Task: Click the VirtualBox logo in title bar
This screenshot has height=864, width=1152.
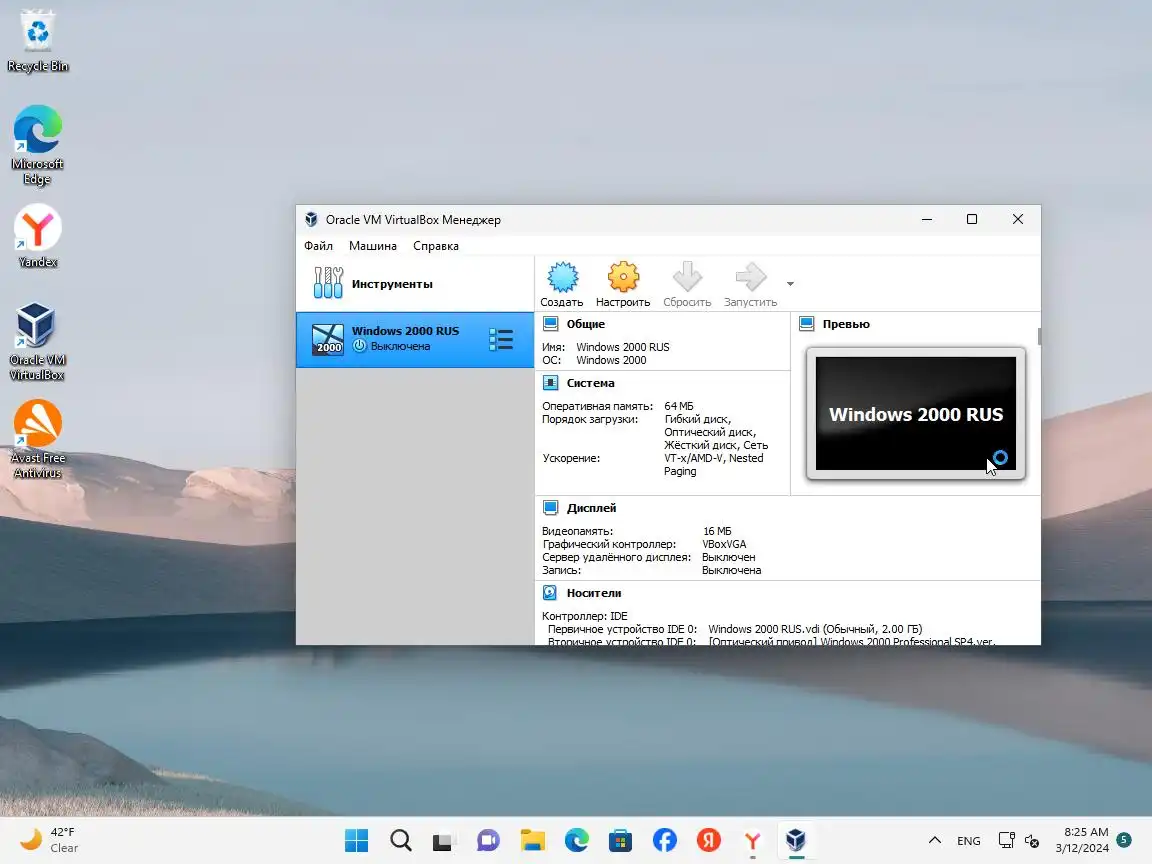Action: pos(312,220)
